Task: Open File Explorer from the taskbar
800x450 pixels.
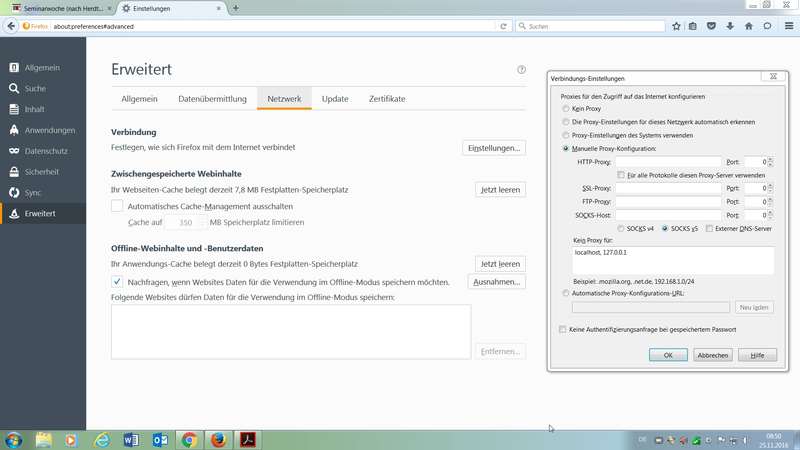Action: click(44, 440)
